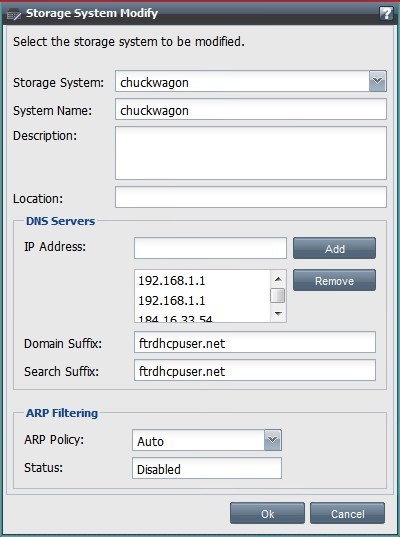Click the Domain Suffix field

pyautogui.click(x=255, y=342)
